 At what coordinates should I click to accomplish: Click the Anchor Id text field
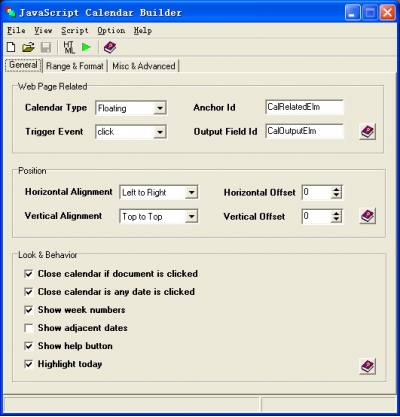tap(304, 107)
